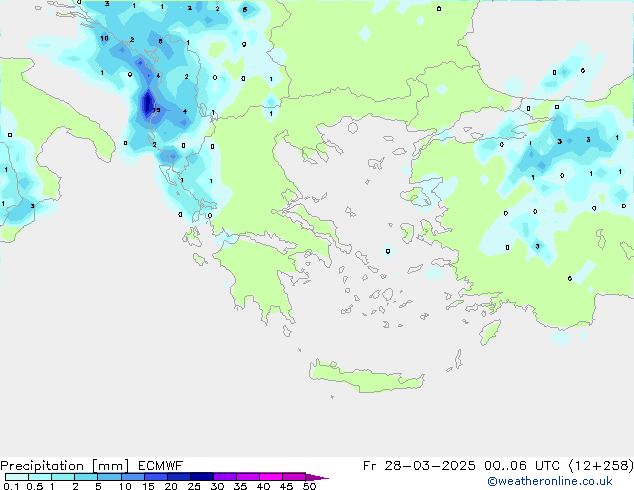Click the '35' legend scale label
This screenshot has width=634, height=490.
click(240, 486)
